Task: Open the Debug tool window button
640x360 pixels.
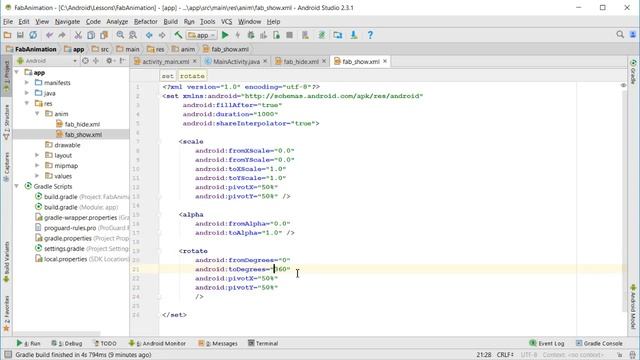Action: click(x=67, y=343)
